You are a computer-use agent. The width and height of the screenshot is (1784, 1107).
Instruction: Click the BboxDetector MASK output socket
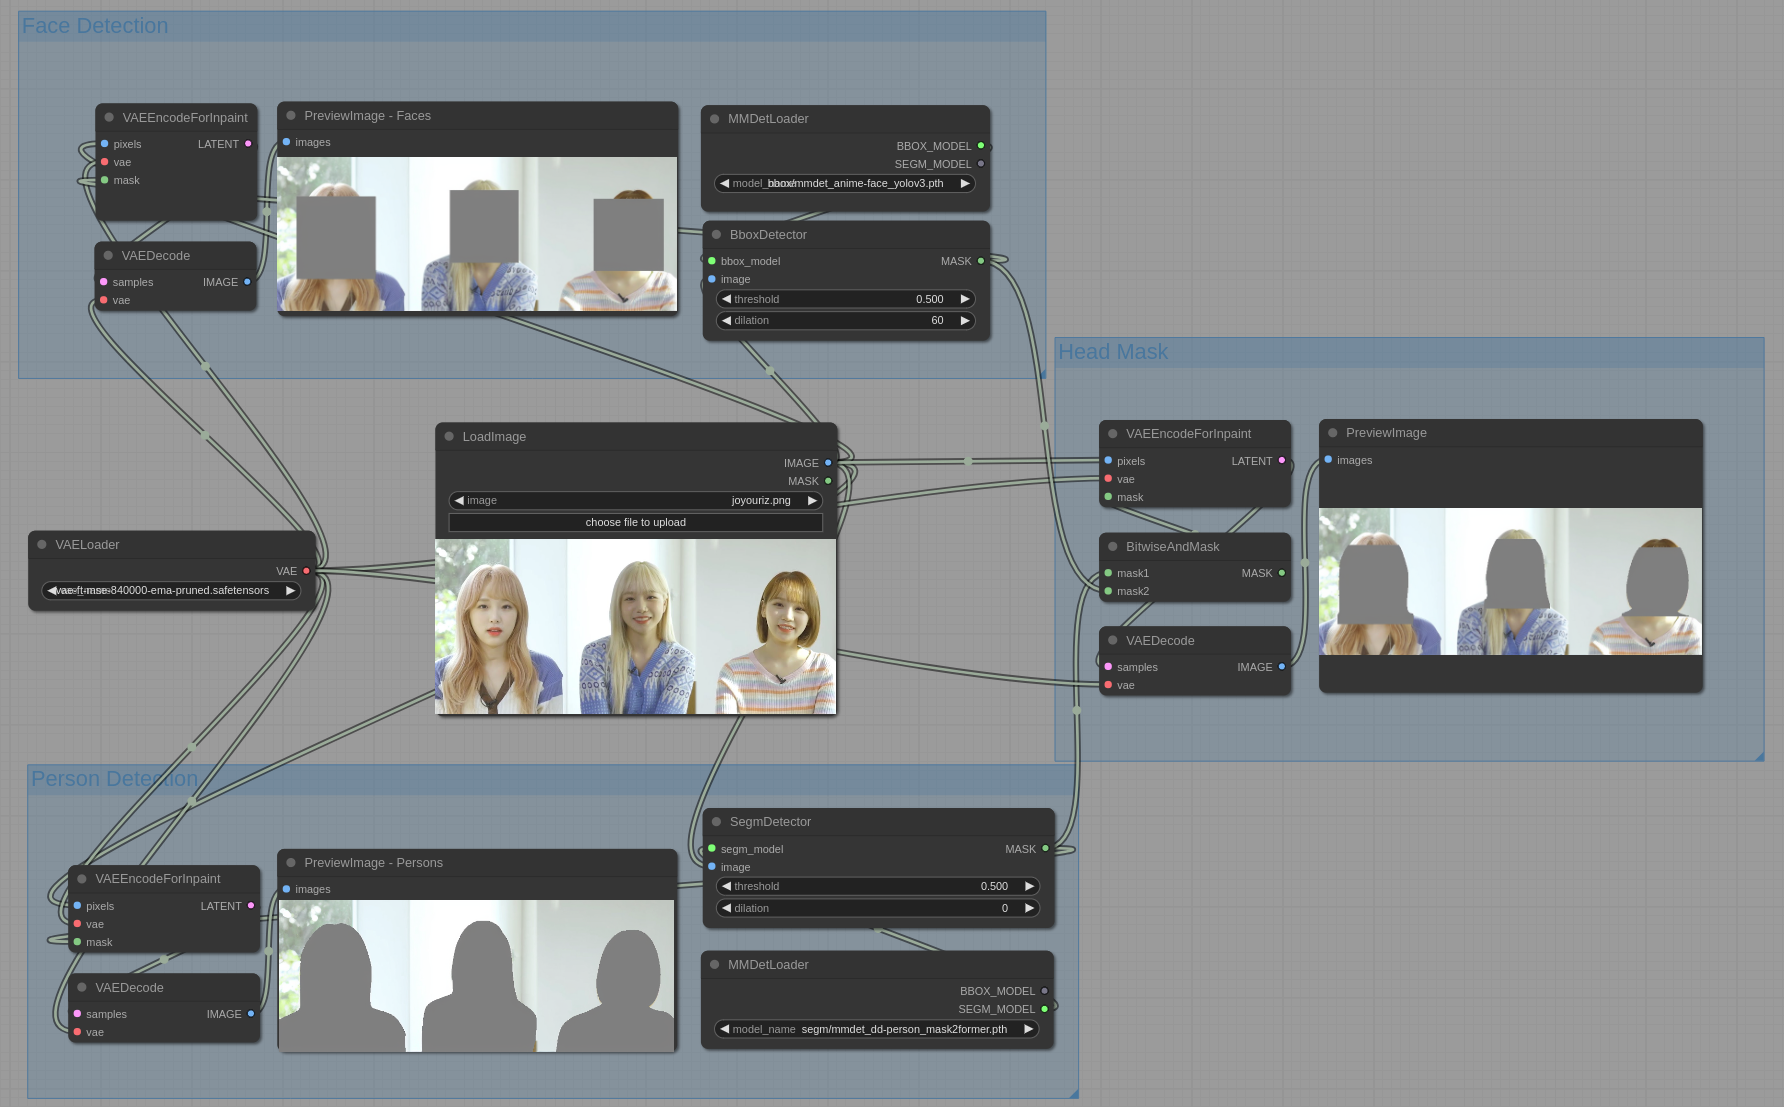981,261
